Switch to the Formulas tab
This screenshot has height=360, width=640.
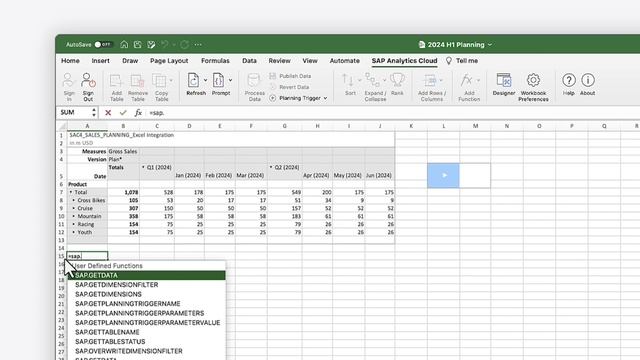point(215,60)
